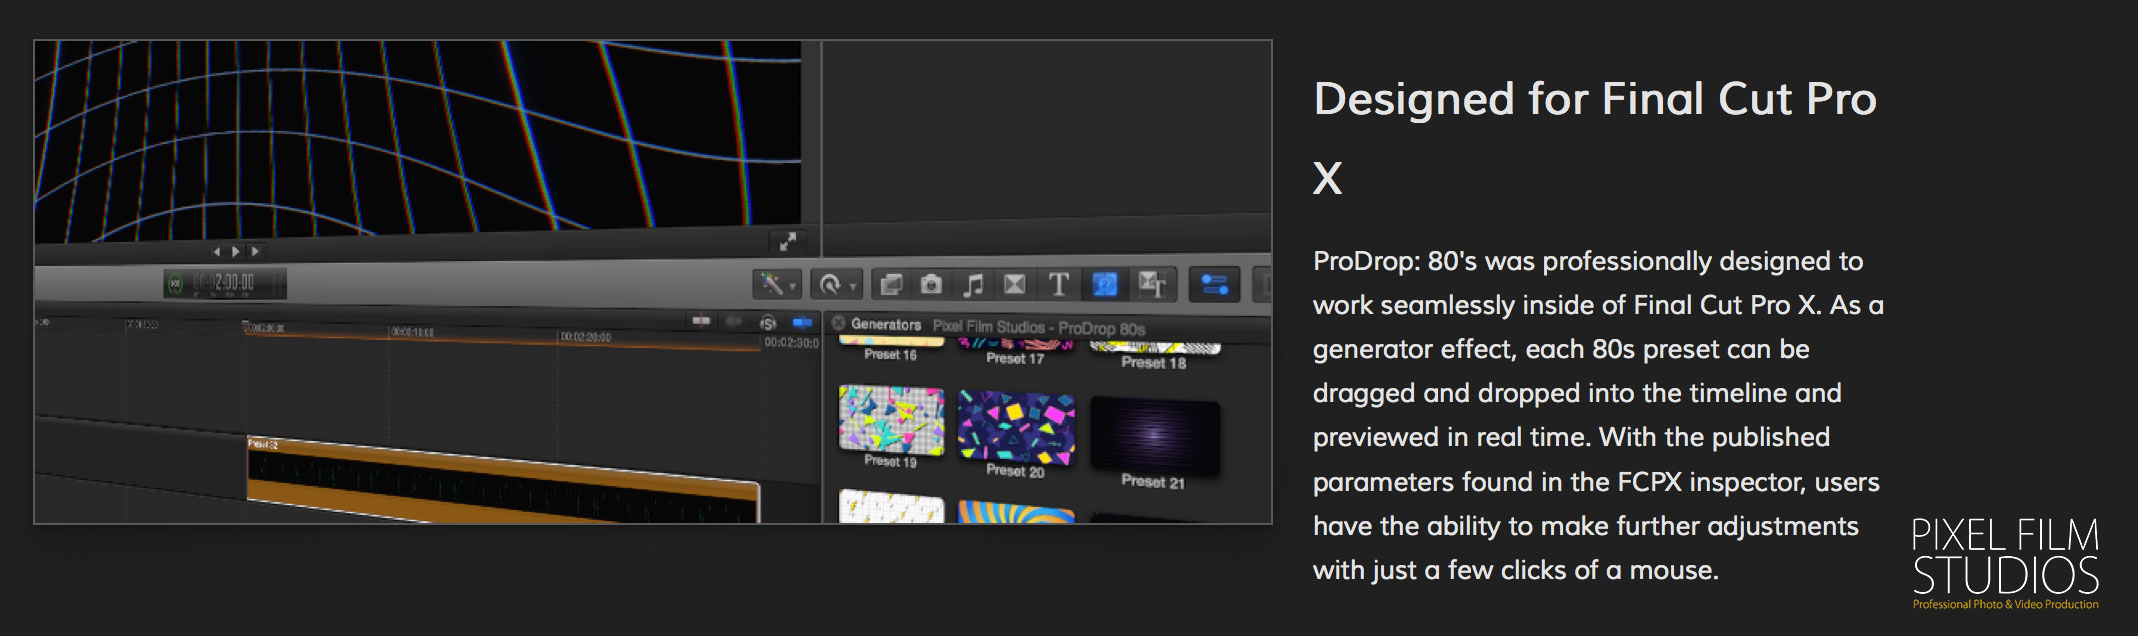Click the 00:02:30:0 ruler timecode

click(x=791, y=343)
